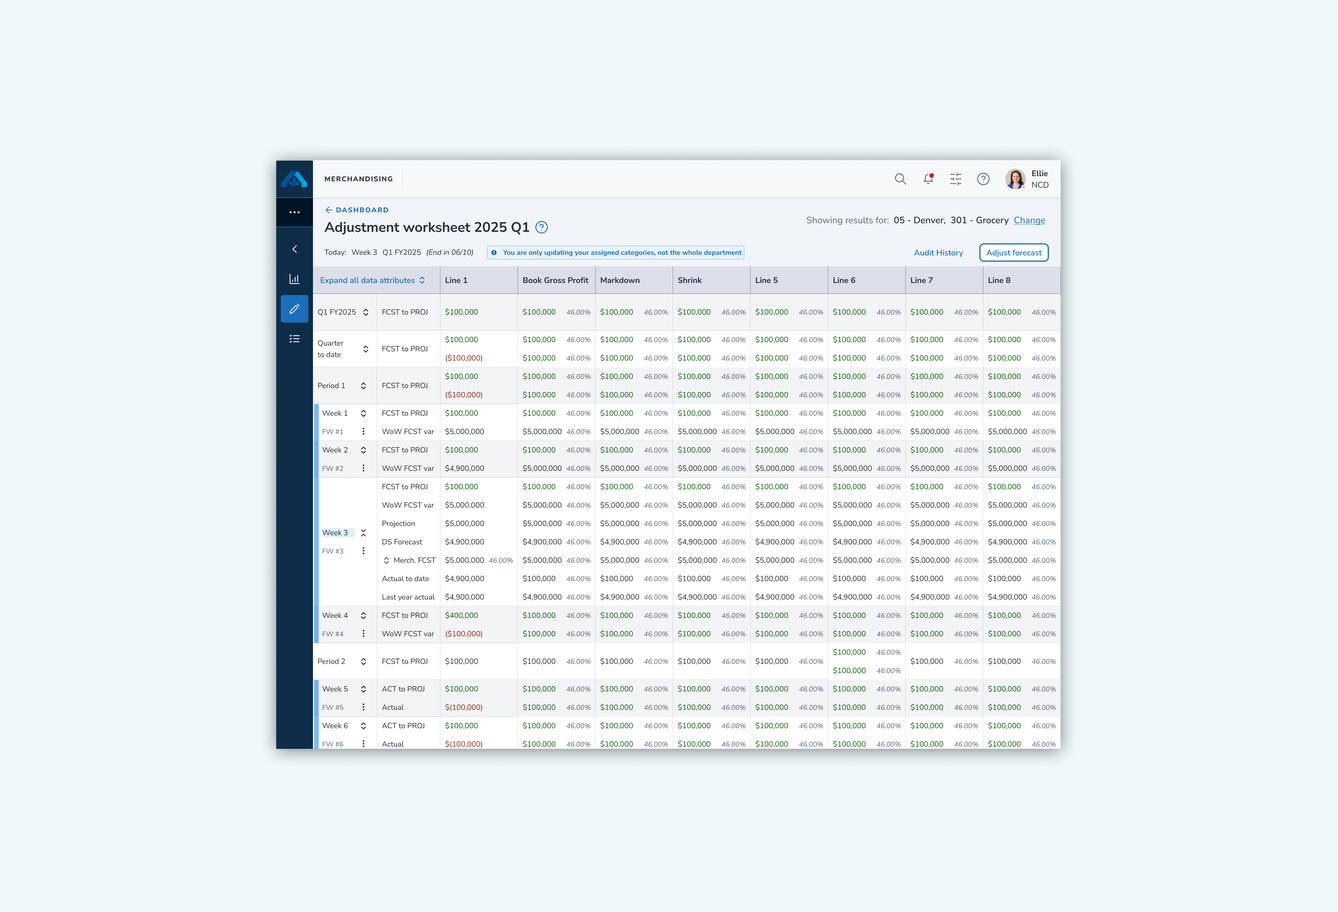
Task: Open the help icon beside worksheet title
Action: [541, 227]
